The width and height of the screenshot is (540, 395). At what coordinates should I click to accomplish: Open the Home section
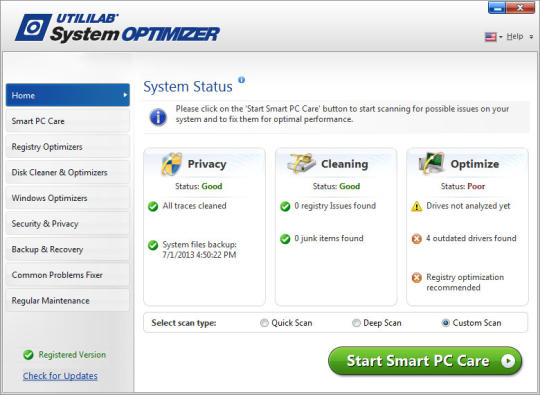(68, 95)
